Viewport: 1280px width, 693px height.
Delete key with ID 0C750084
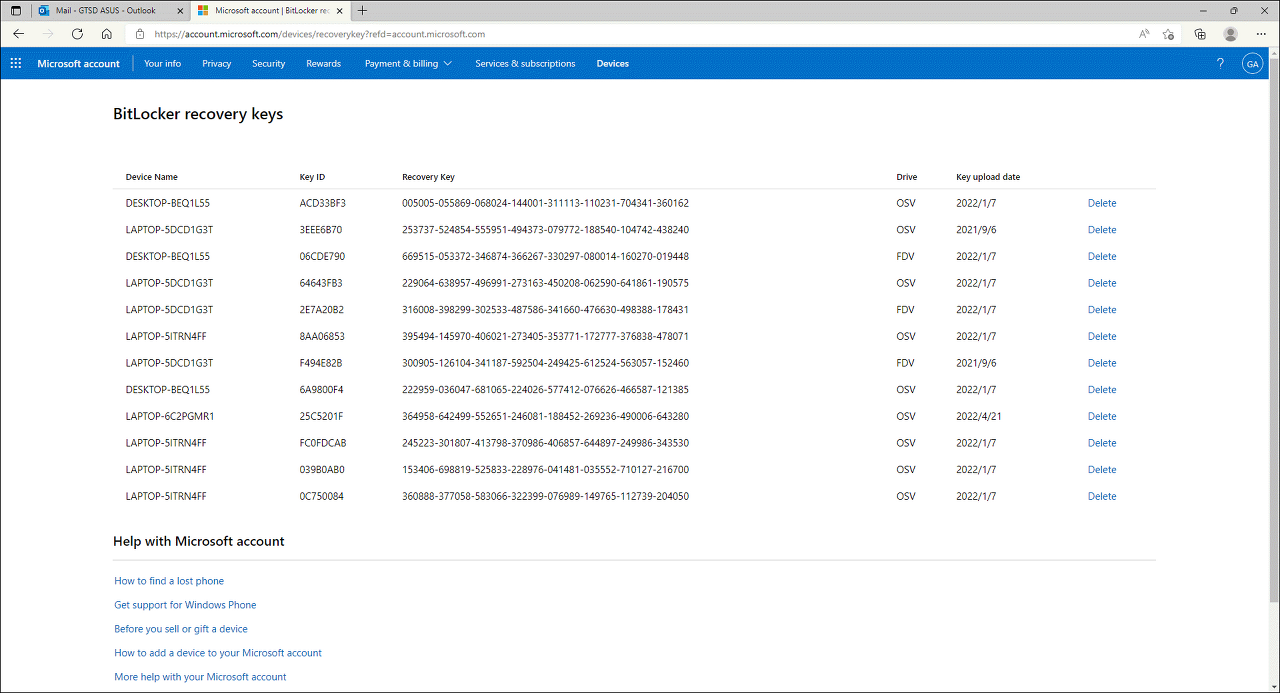pyautogui.click(x=1102, y=496)
